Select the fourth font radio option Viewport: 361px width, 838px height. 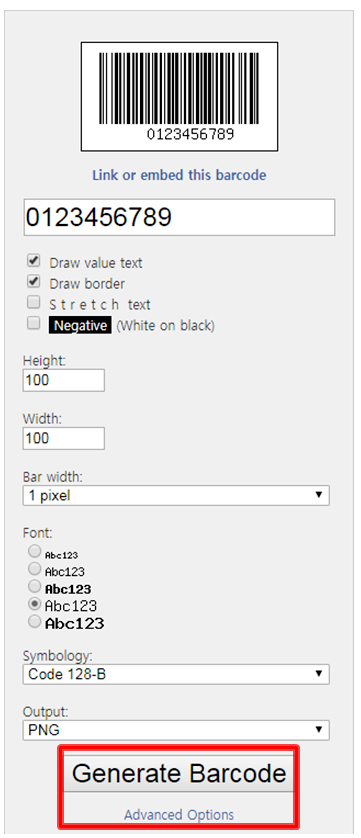[35, 603]
